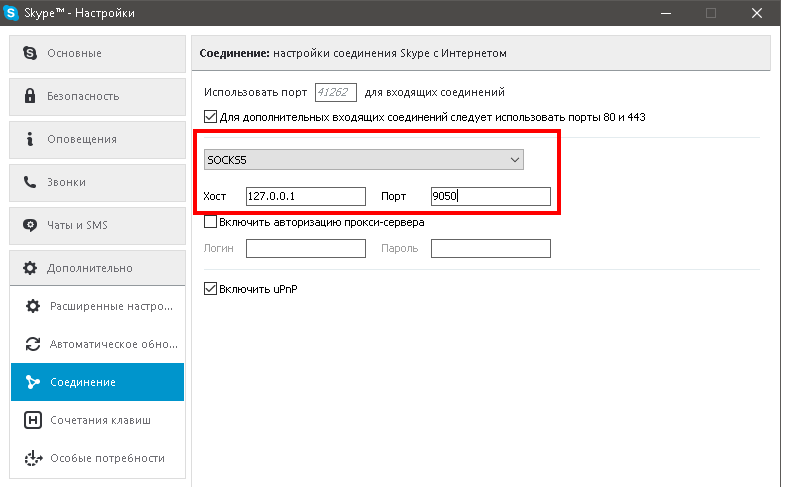Select Особые потребности sub-item
This screenshot has height=487, width=789.
97,458
